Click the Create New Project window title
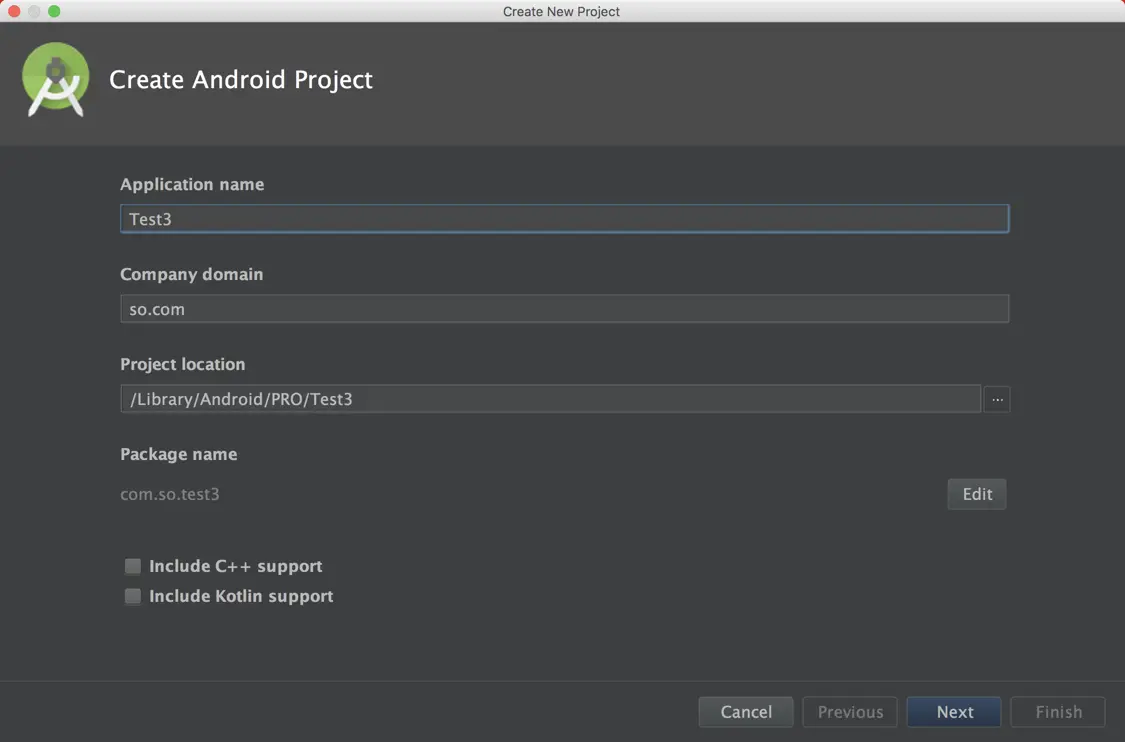The height and width of the screenshot is (742, 1125). pyautogui.click(x=561, y=11)
